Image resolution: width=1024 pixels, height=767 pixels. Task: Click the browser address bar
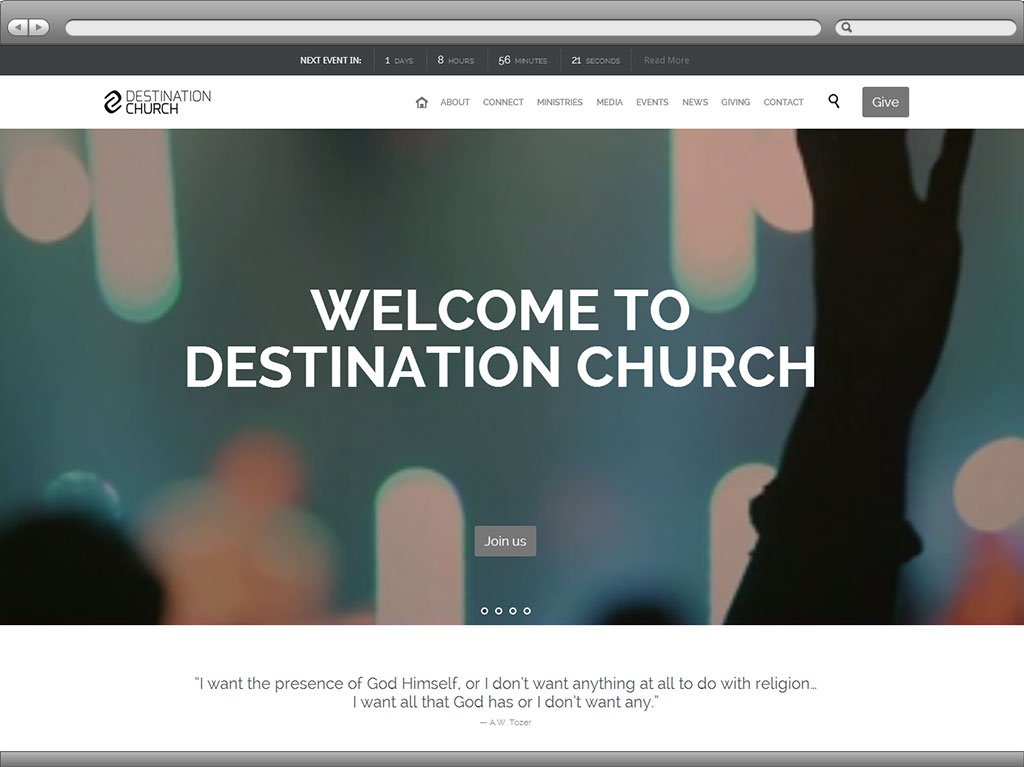[x=442, y=28]
